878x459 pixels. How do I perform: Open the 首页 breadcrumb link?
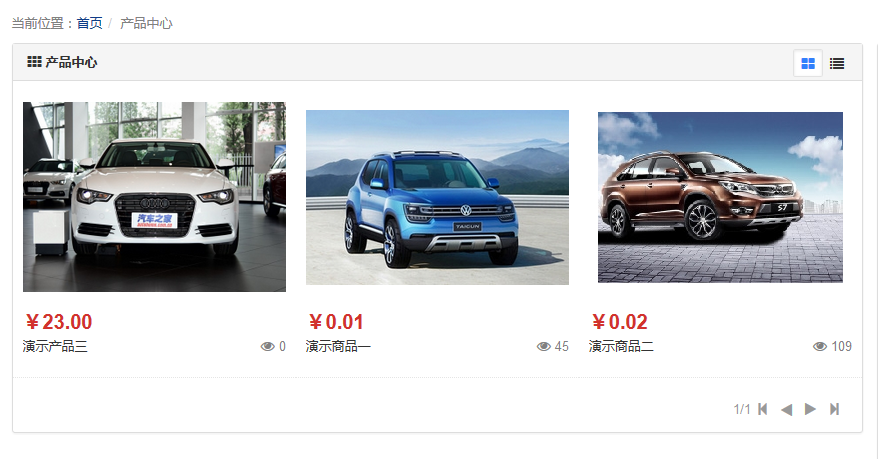point(90,23)
